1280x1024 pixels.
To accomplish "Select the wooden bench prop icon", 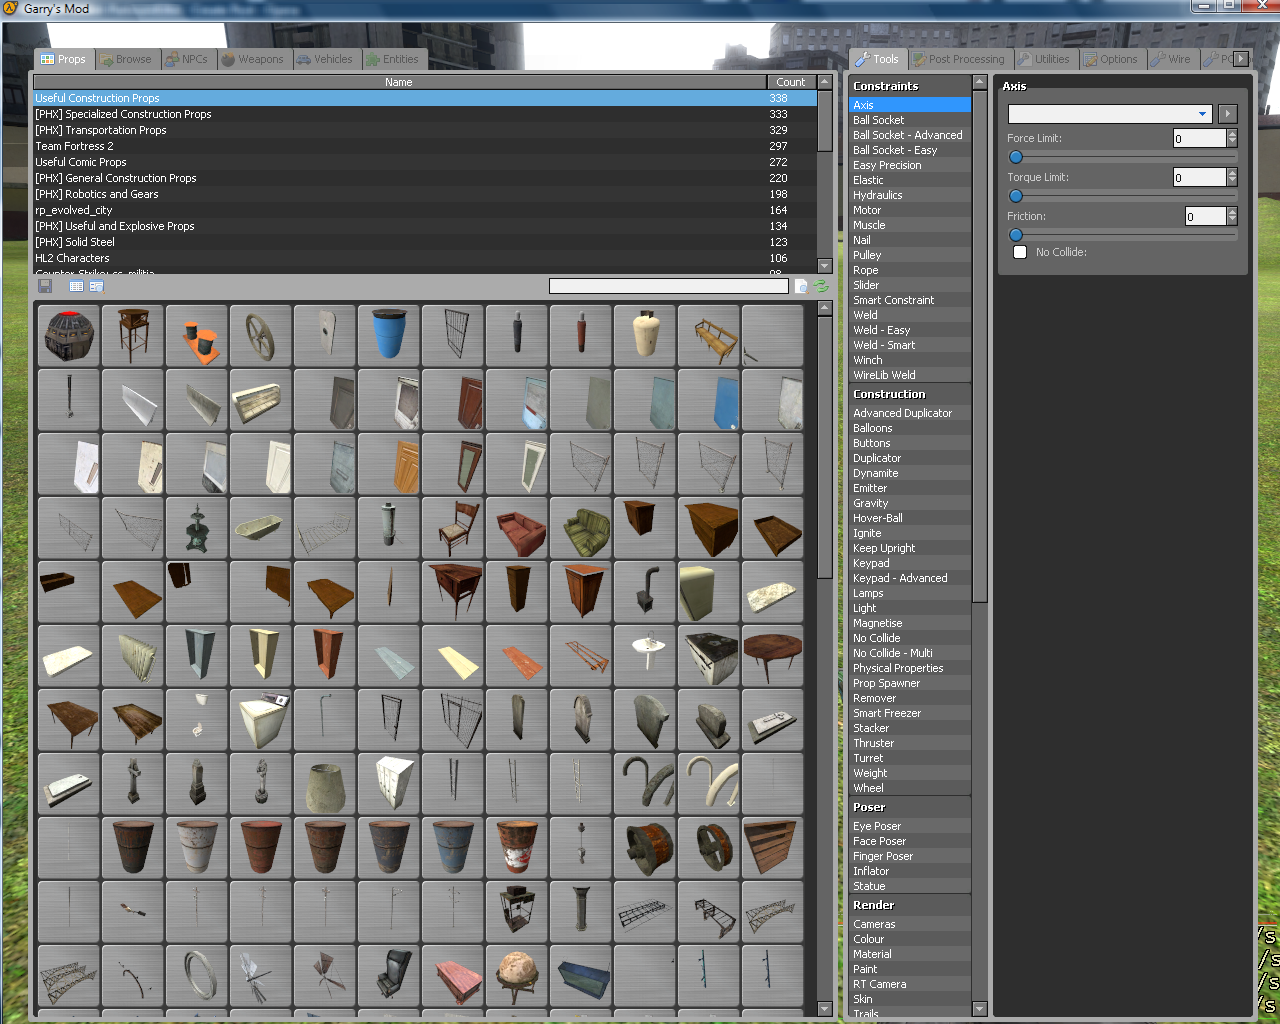I will (709, 336).
